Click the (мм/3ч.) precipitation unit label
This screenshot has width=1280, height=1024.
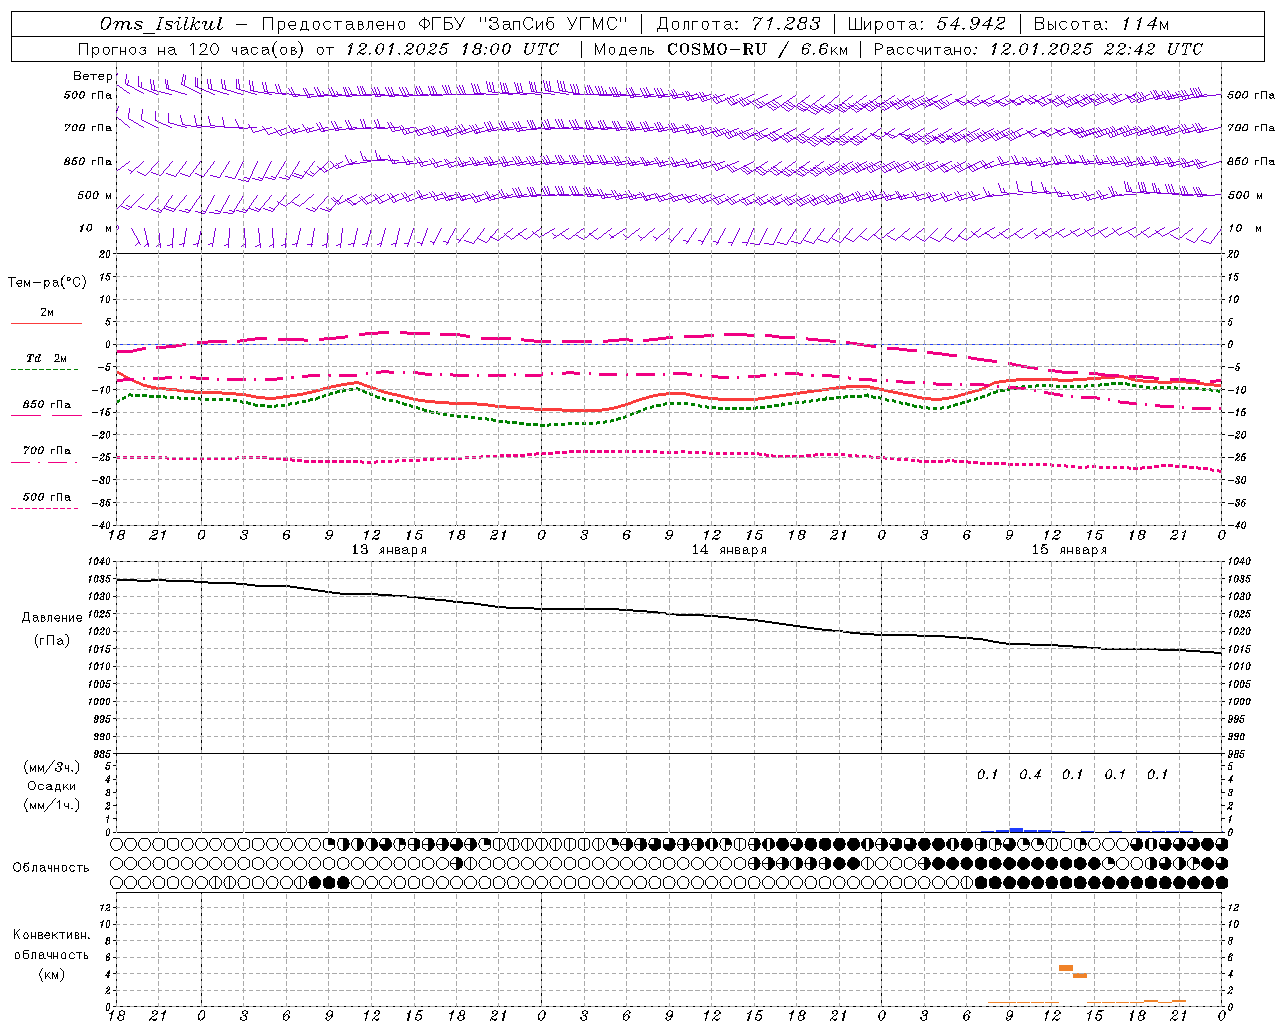52,767
